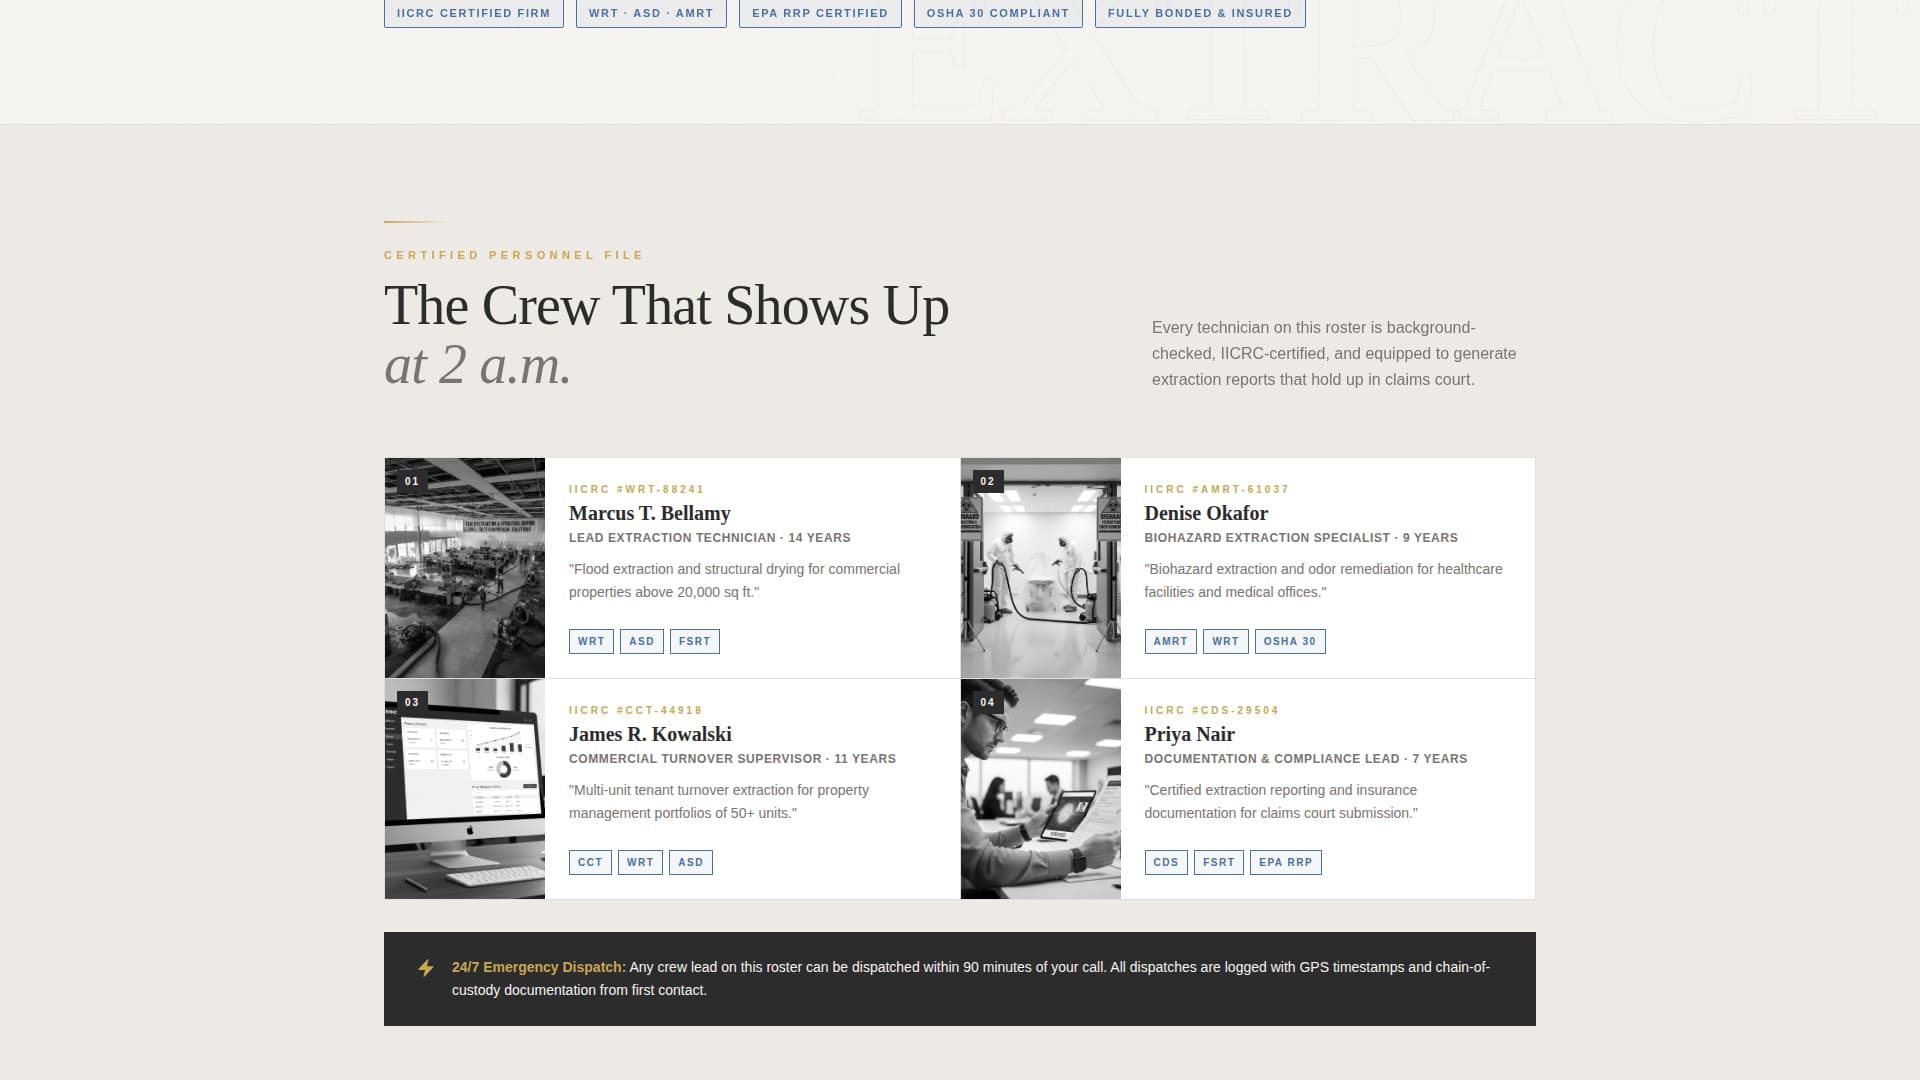Click the italic 'at 2 a.m.' subheading
Viewport: 1920px width, 1080px height.
click(x=478, y=365)
